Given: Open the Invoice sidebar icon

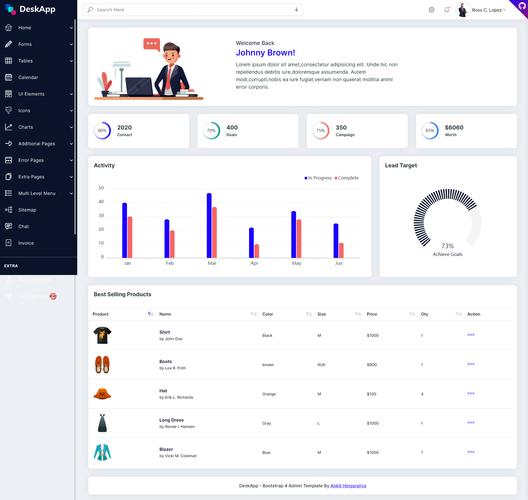Looking at the screenshot, I should (8, 243).
